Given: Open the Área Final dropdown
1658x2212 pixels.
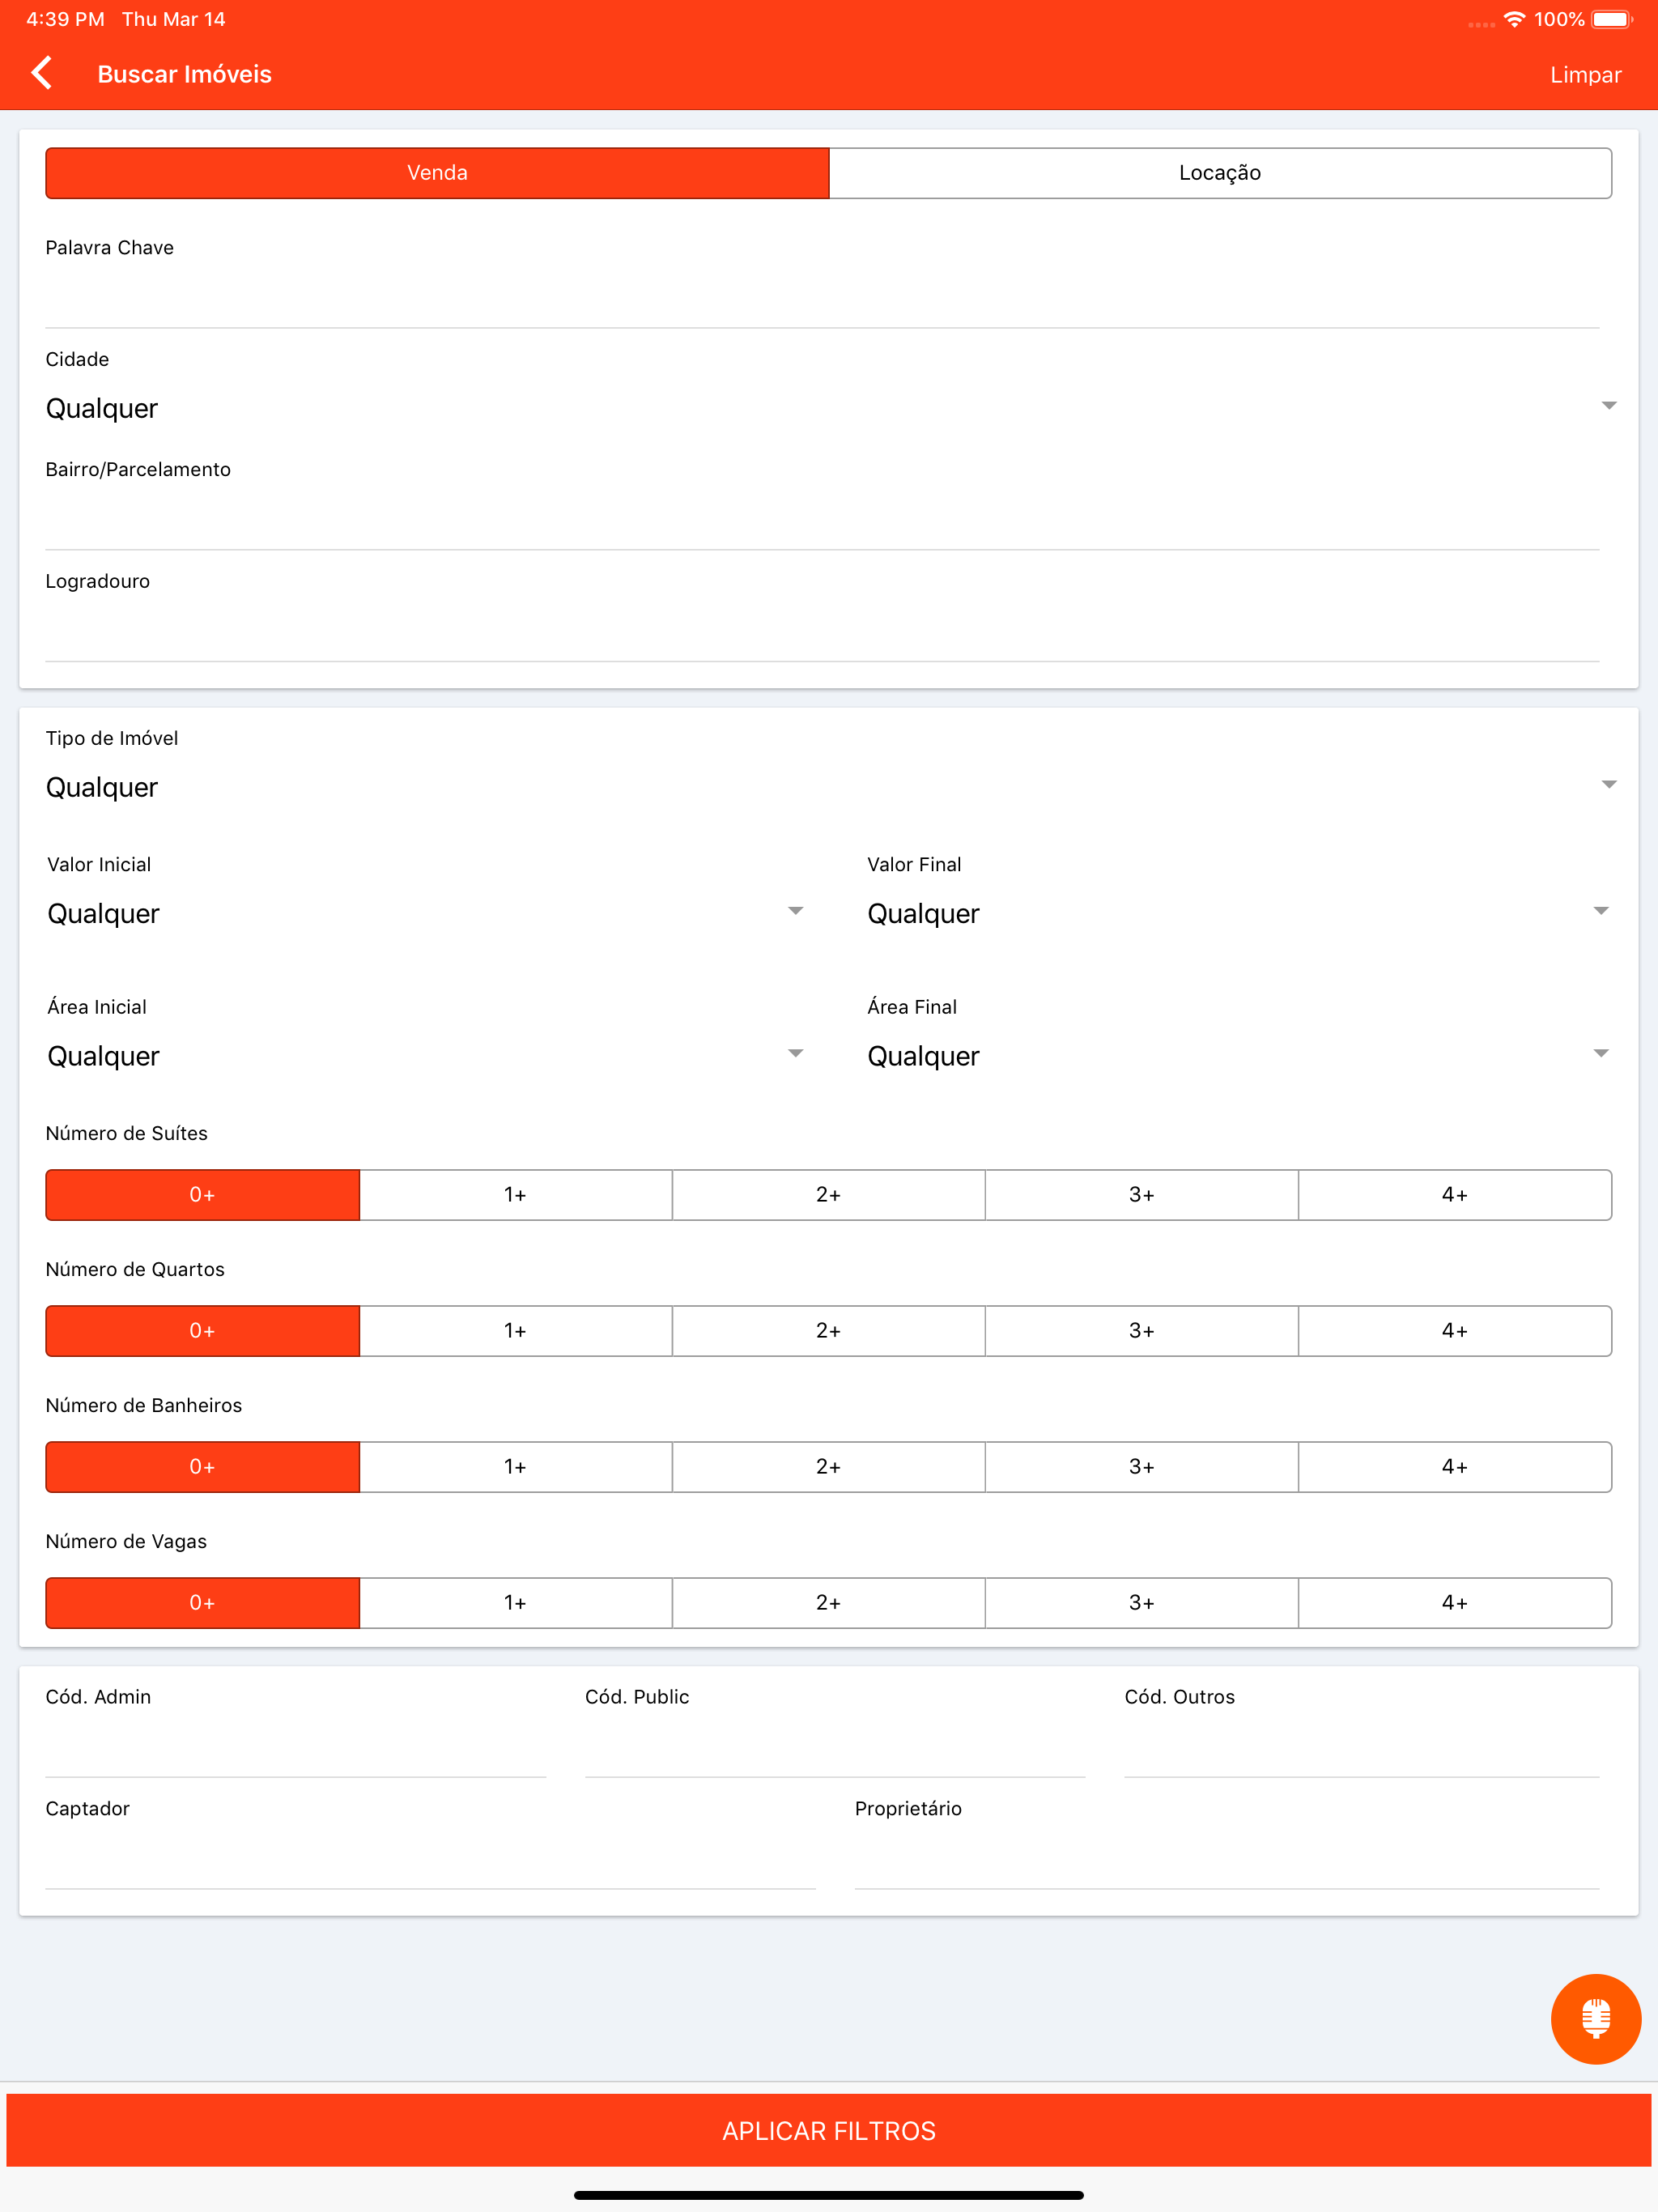Looking at the screenshot, I should [1238, 1056].
